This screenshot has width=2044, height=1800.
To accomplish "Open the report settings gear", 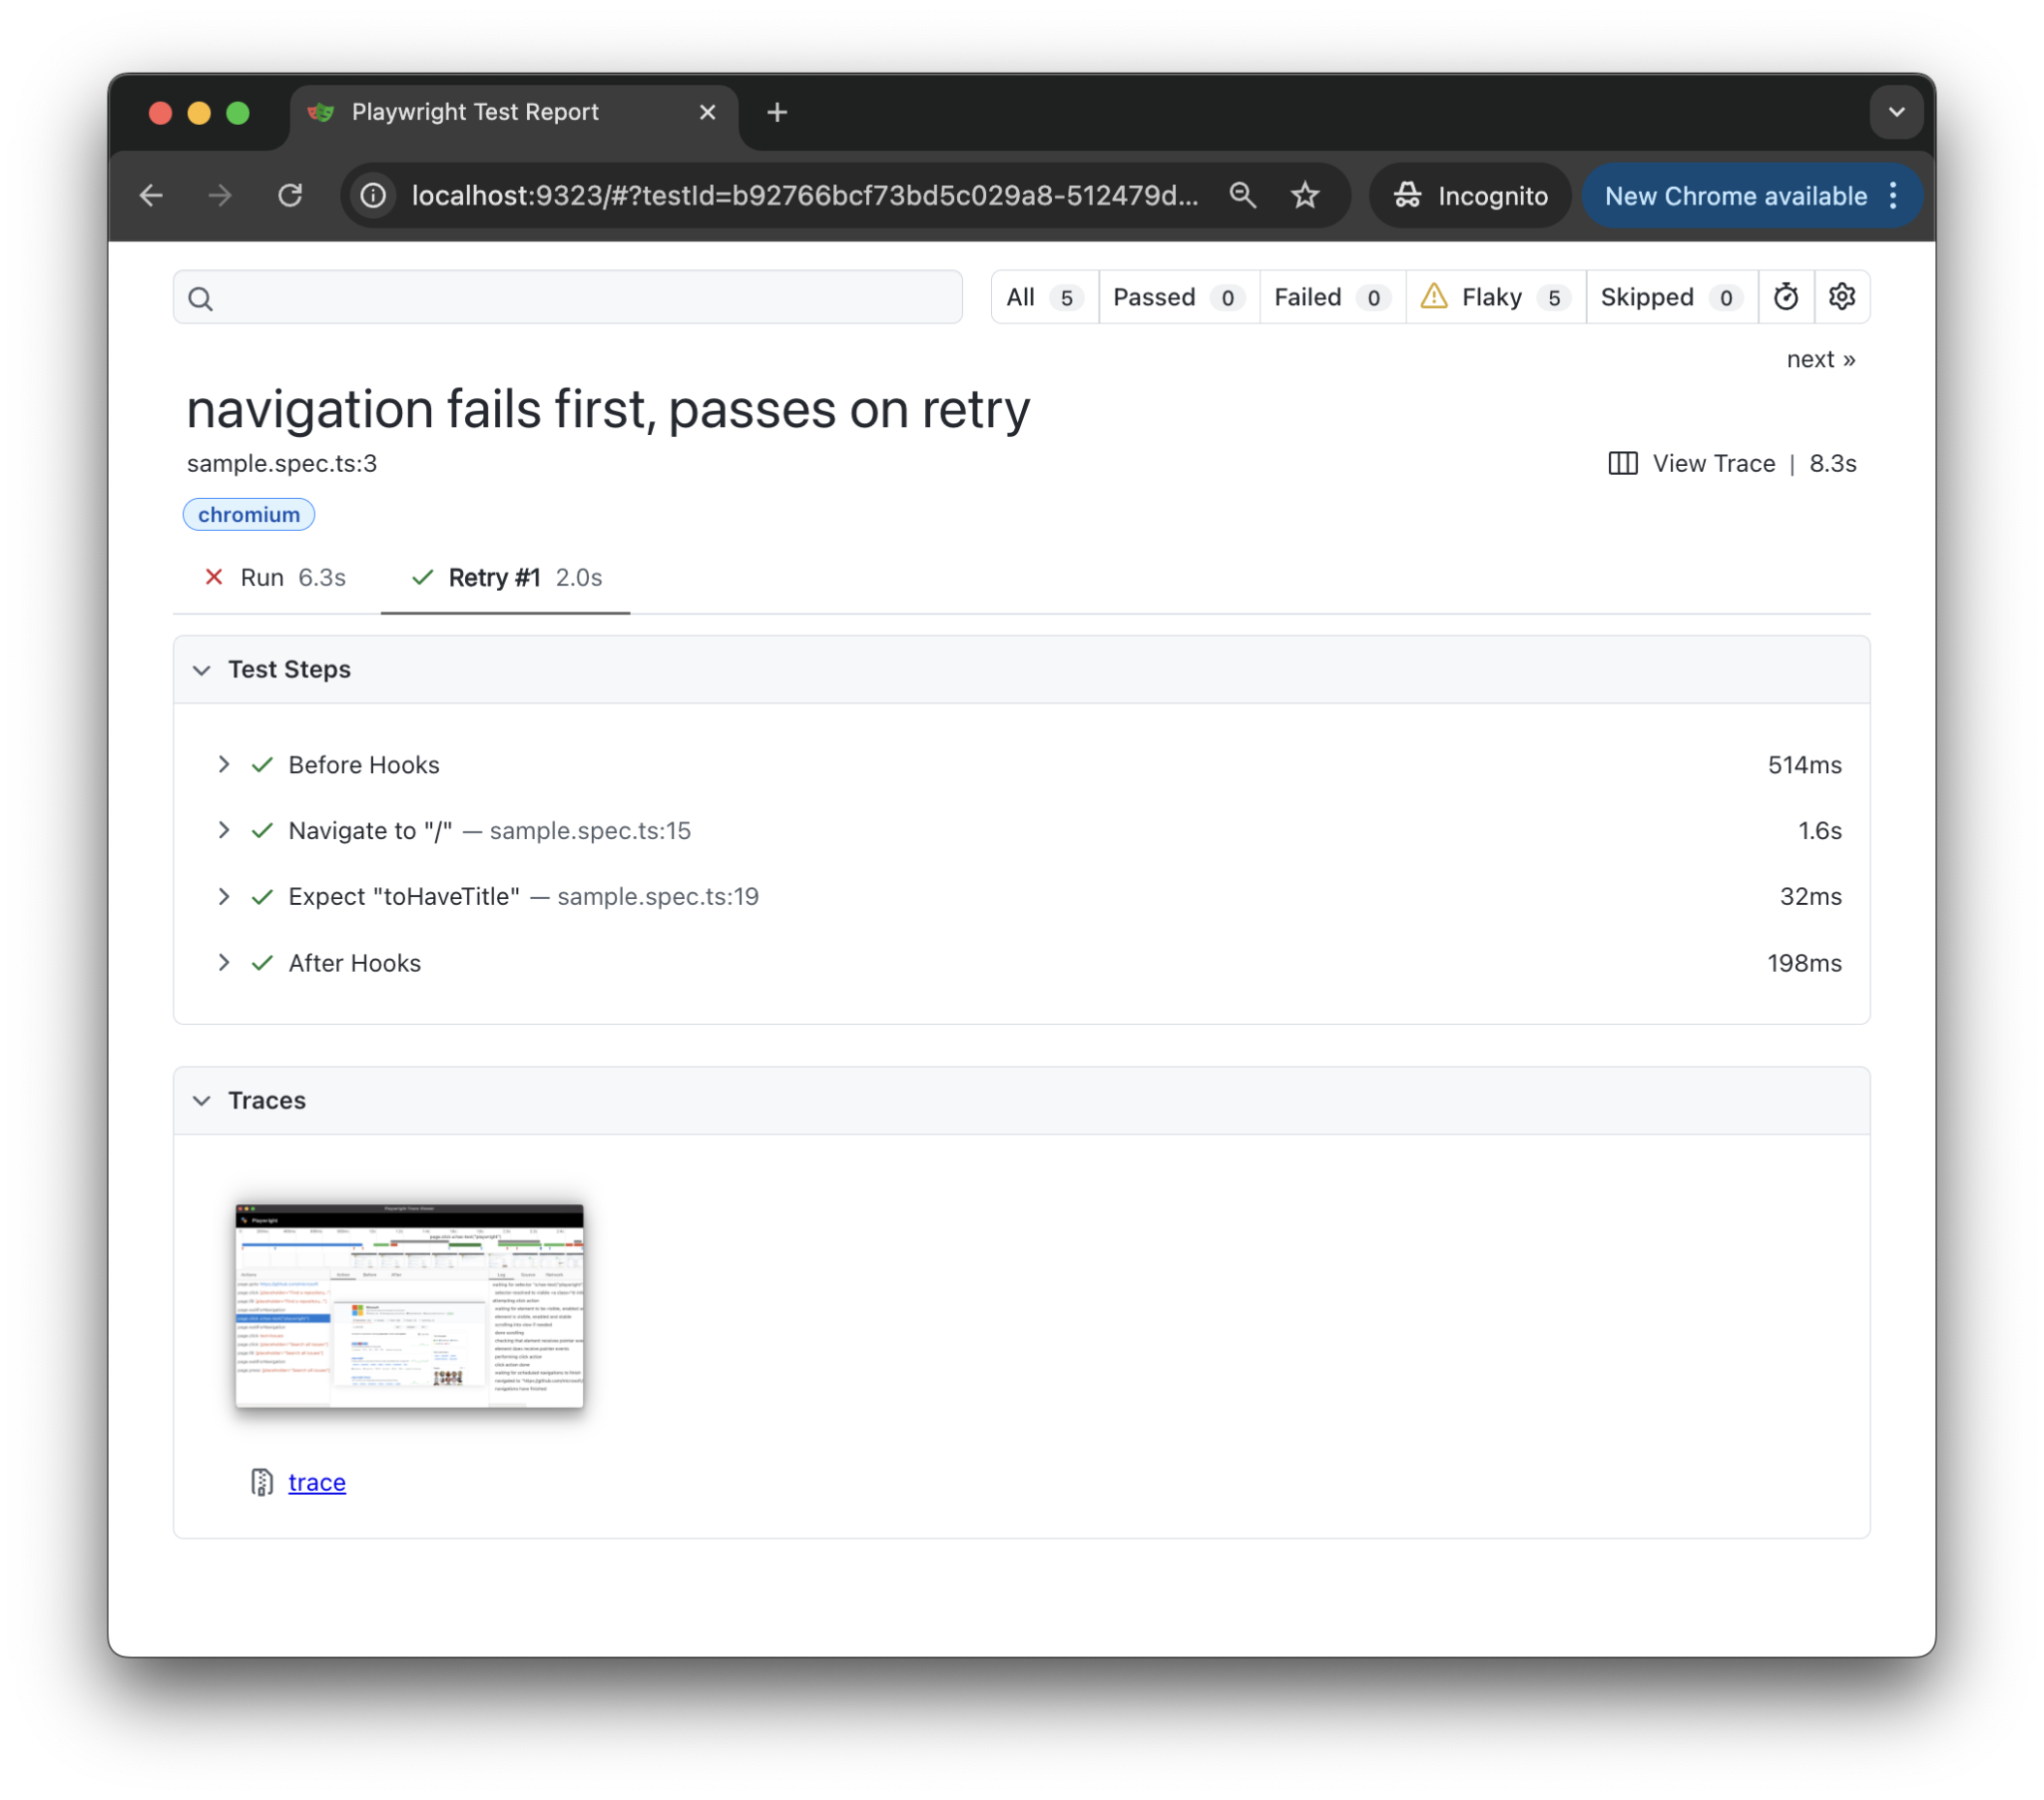I will click(1842, 296).
